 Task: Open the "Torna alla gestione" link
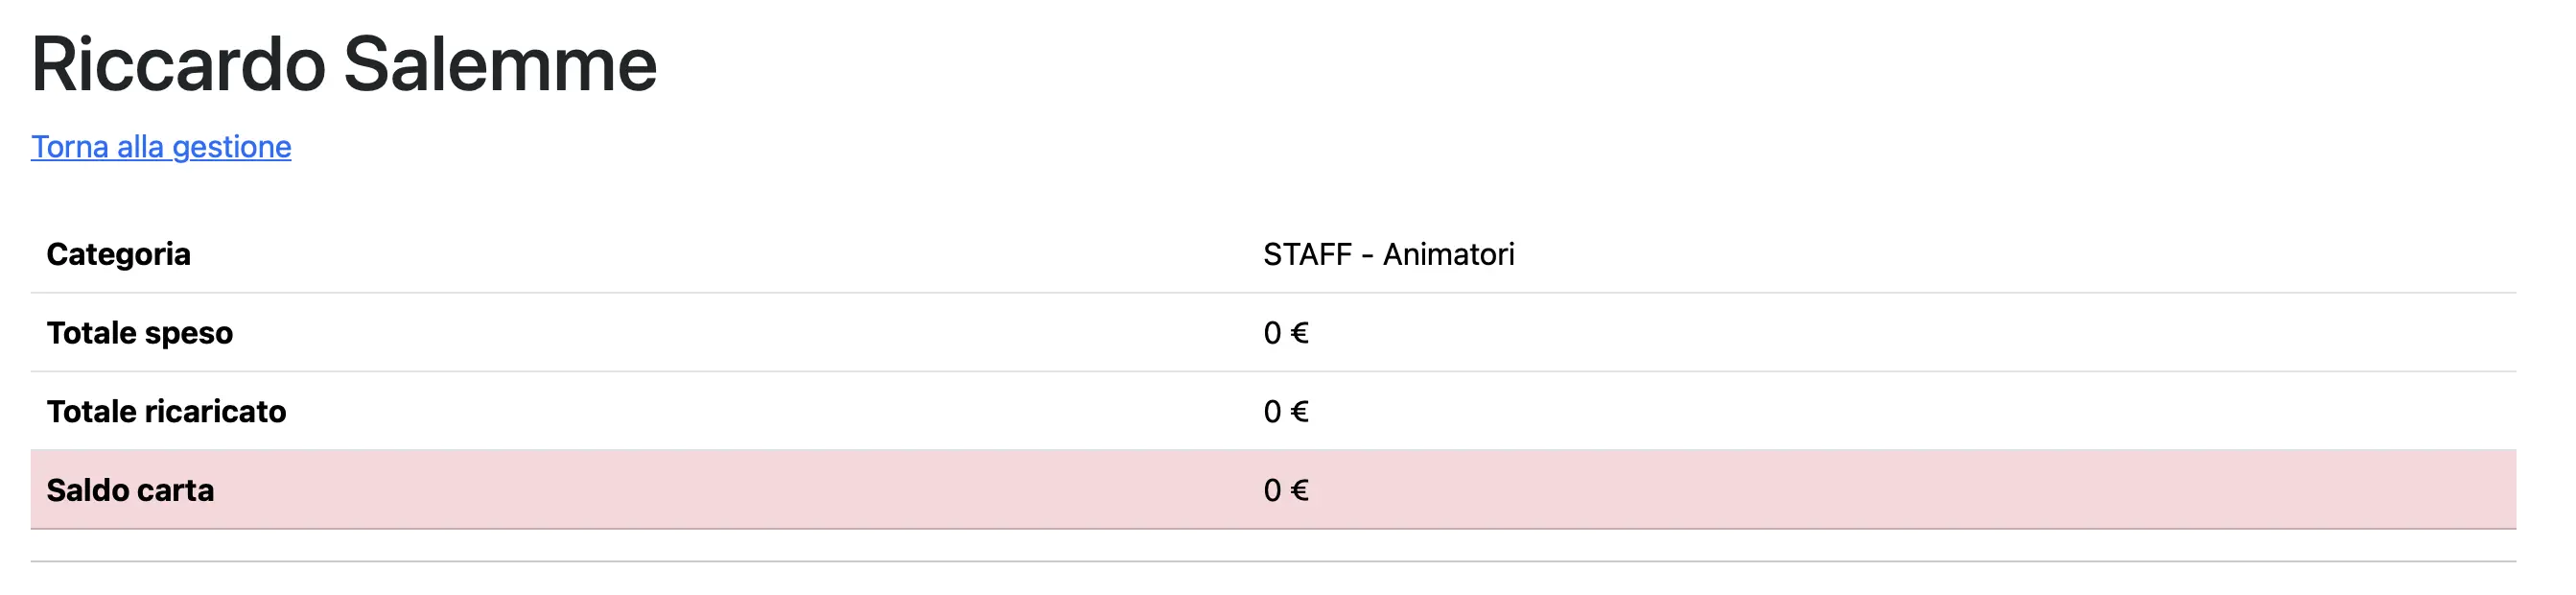pyautogui.click(x=161, y=147)
